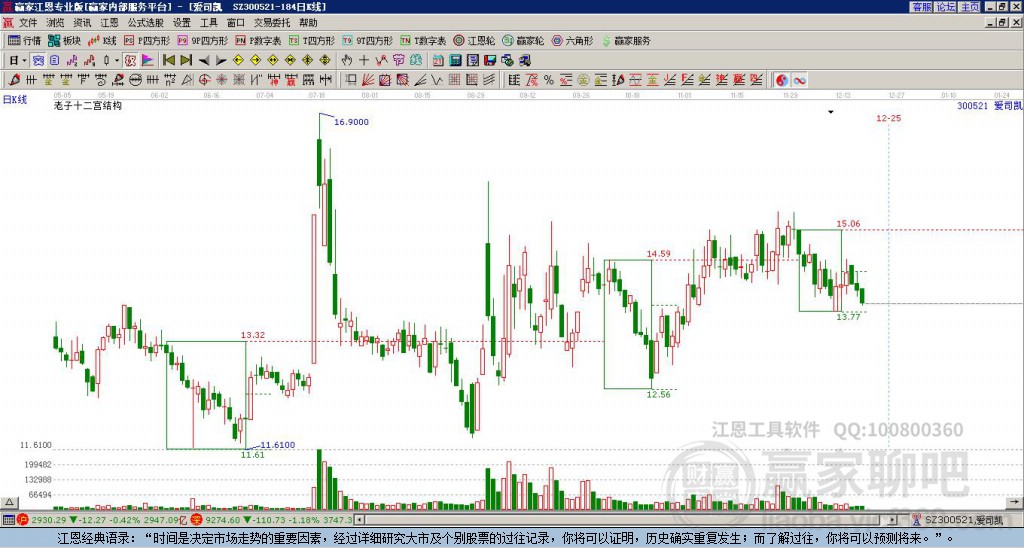Click the 客服 customer service button
This screenshot has height=548, width=1024.
pyautogui.click(x=921, y=7)
